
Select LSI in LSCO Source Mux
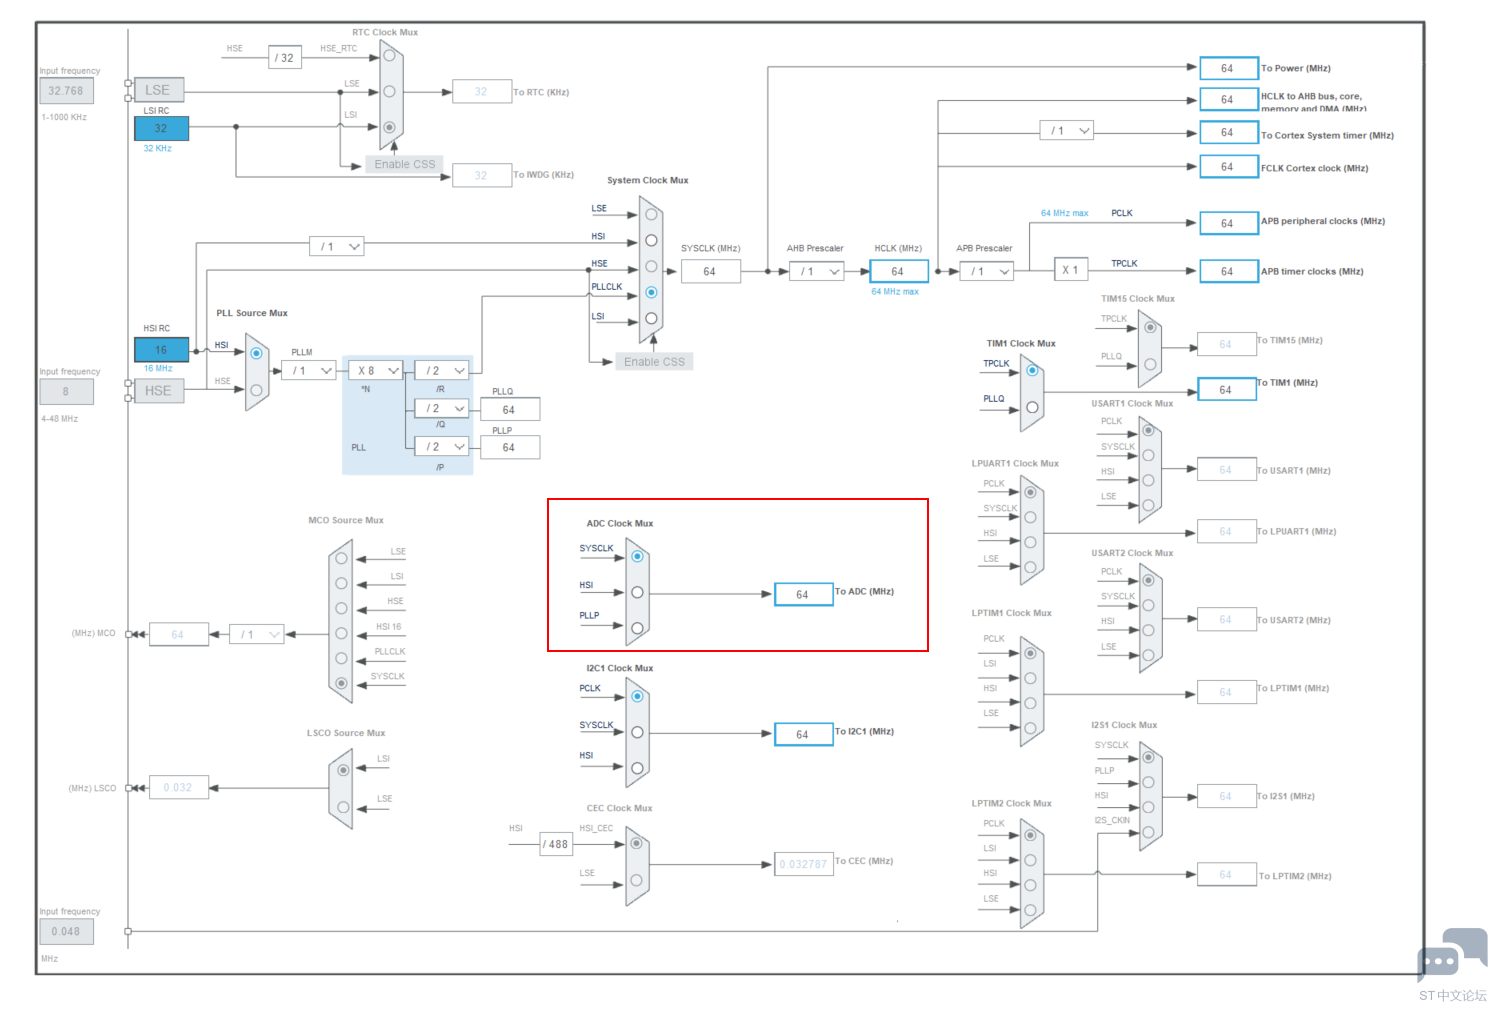coord(343,770)
